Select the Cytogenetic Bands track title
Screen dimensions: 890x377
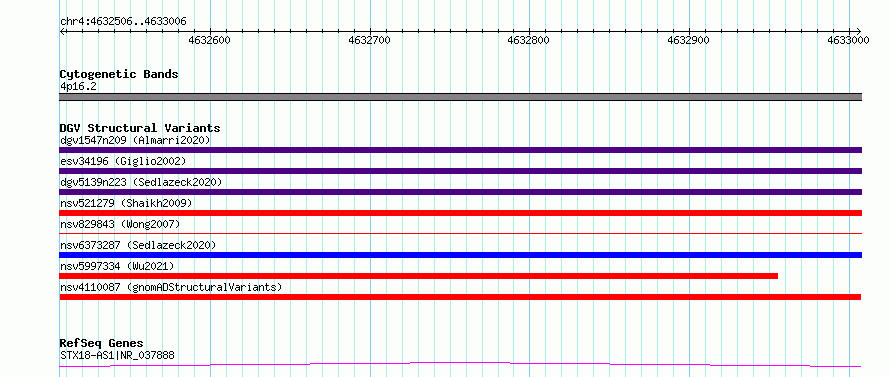(x=119, y=74)
